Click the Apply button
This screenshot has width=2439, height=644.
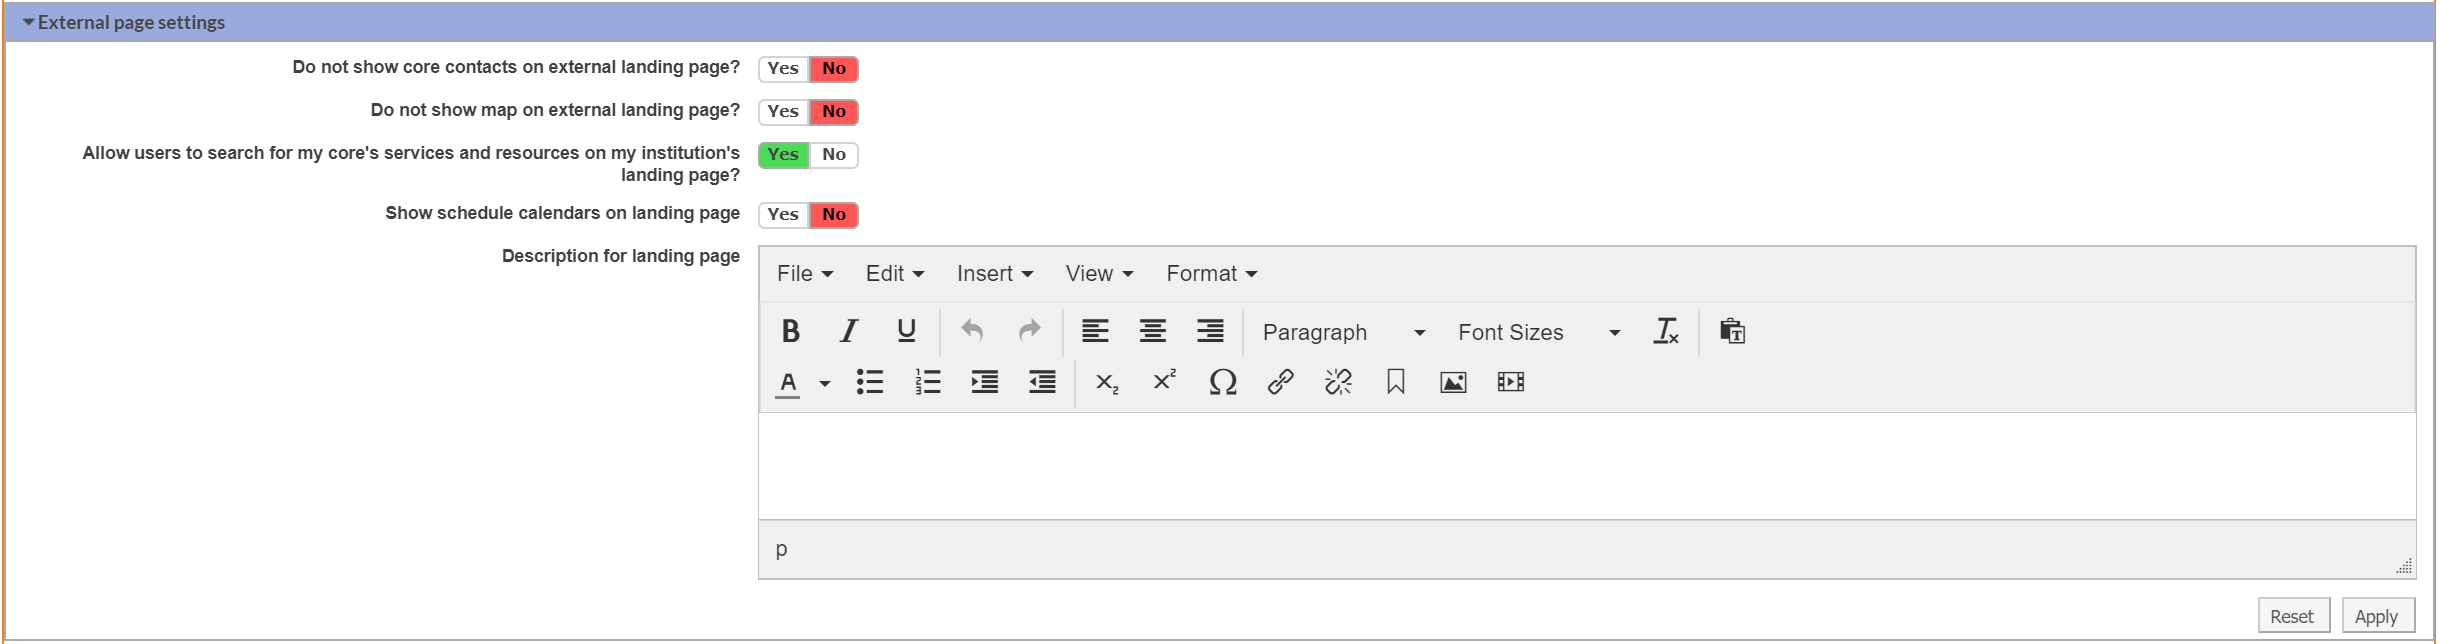2377,616
